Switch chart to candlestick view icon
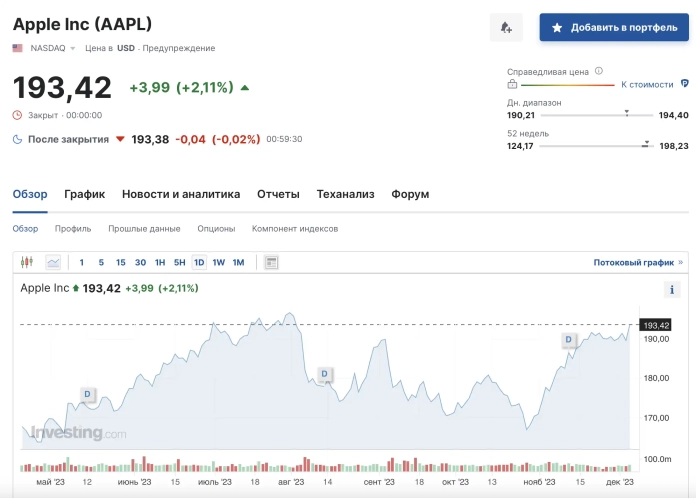Screen dimensions: 696x498 27,262
